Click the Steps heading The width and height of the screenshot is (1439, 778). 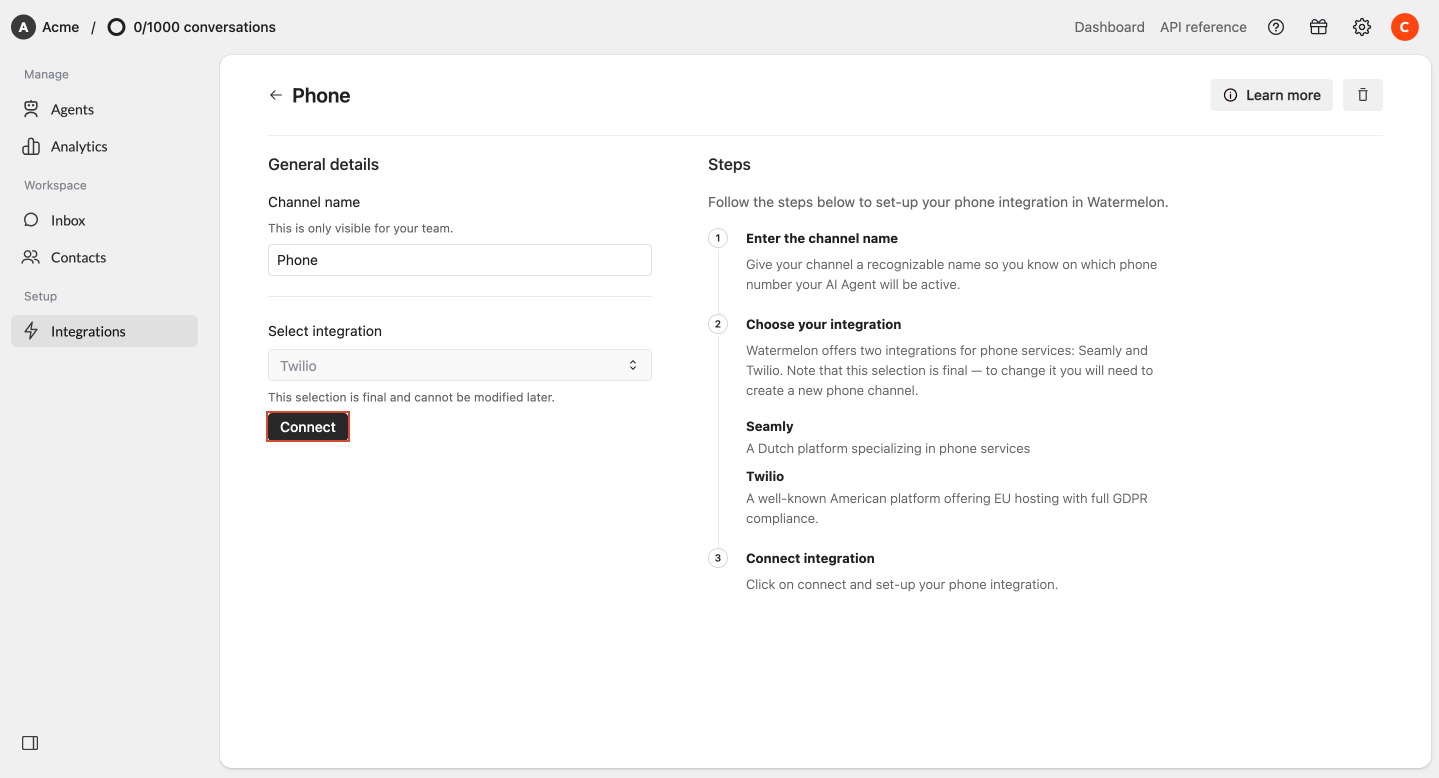coord(729,164)
